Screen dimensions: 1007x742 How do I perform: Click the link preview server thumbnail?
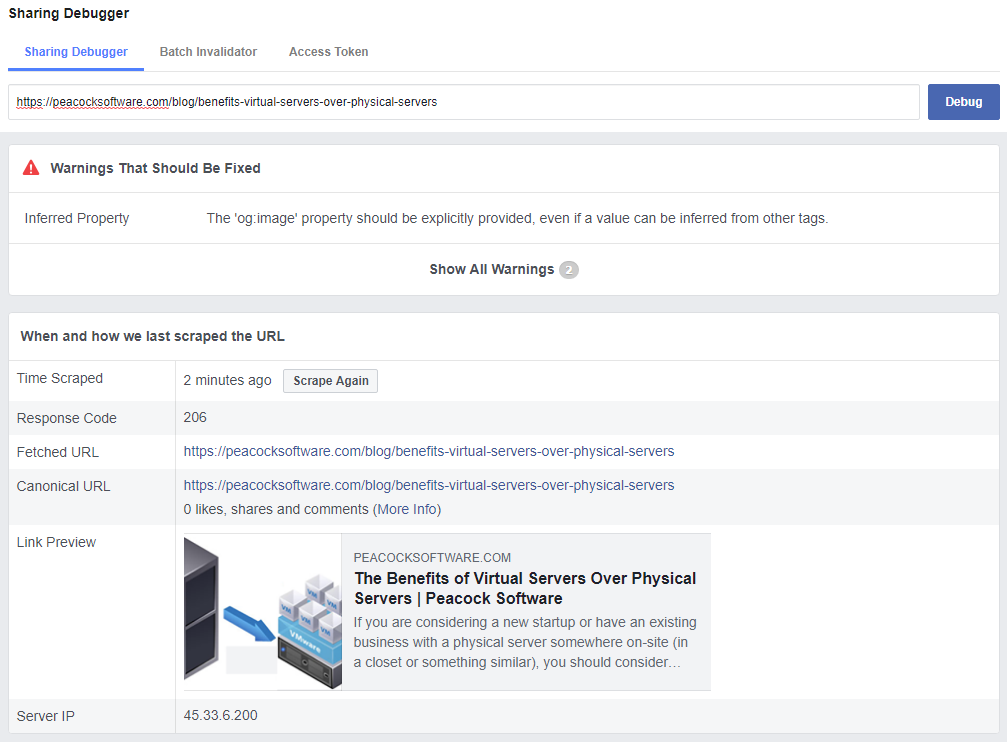(x=263, y=612)
